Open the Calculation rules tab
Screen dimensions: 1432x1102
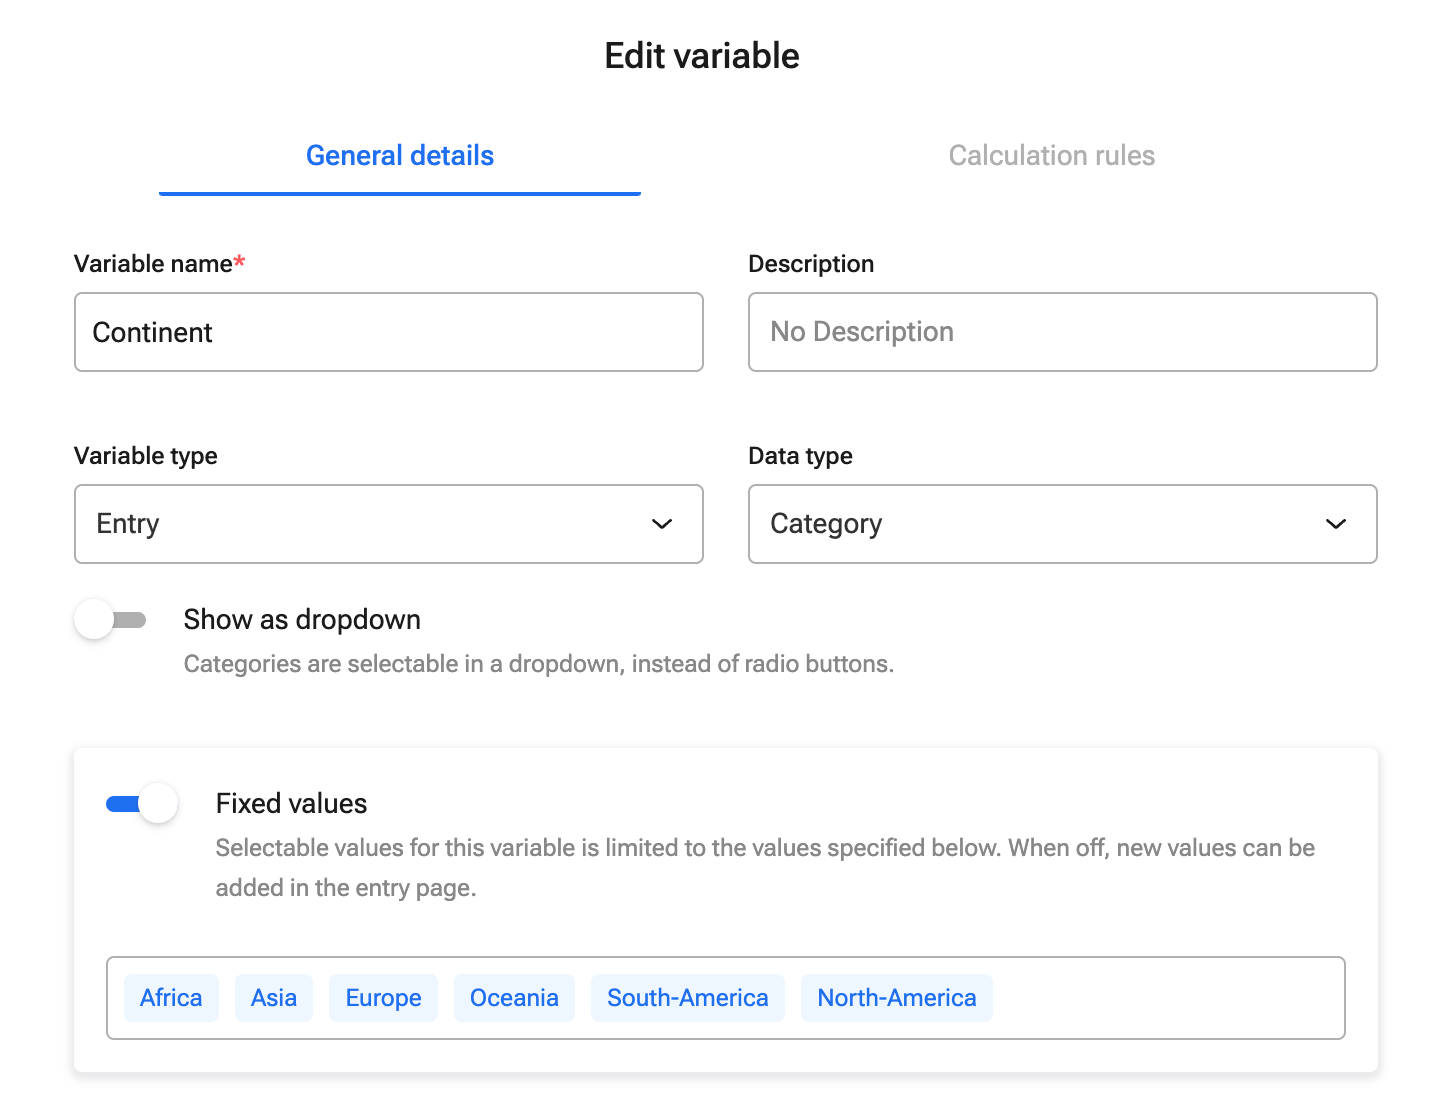1051,156
